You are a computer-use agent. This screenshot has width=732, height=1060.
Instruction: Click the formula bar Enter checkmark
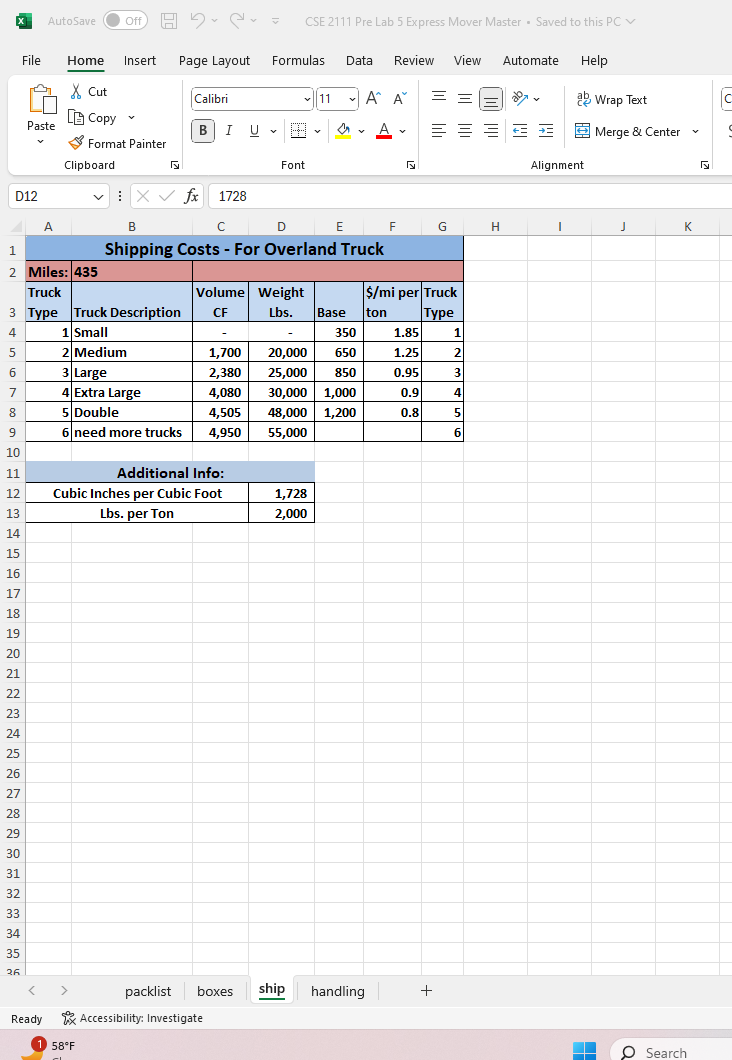(166, 196)
